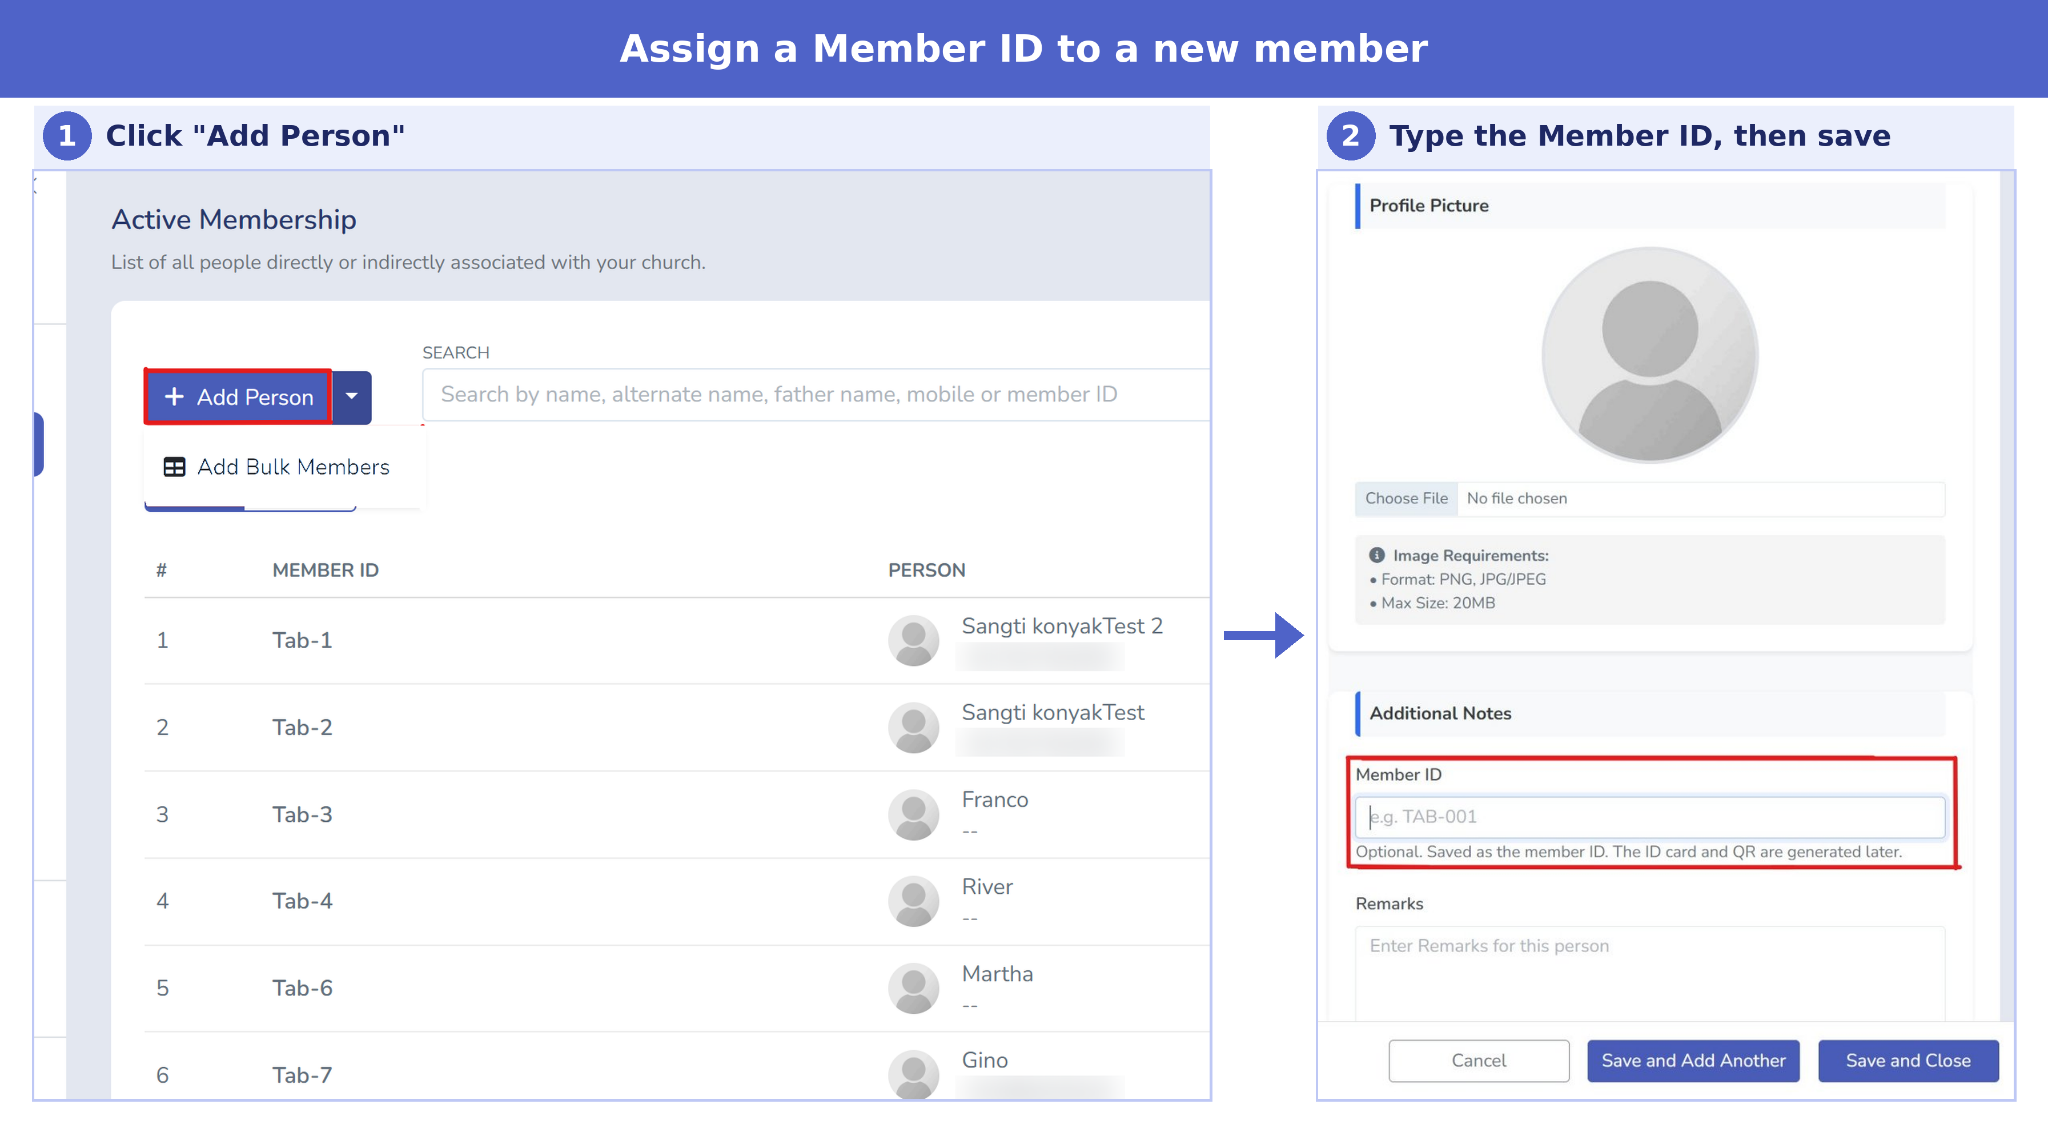Viewport: 2048px width, 1133px height.
Task: Click the Add Person button
Action: pos(238,397)
